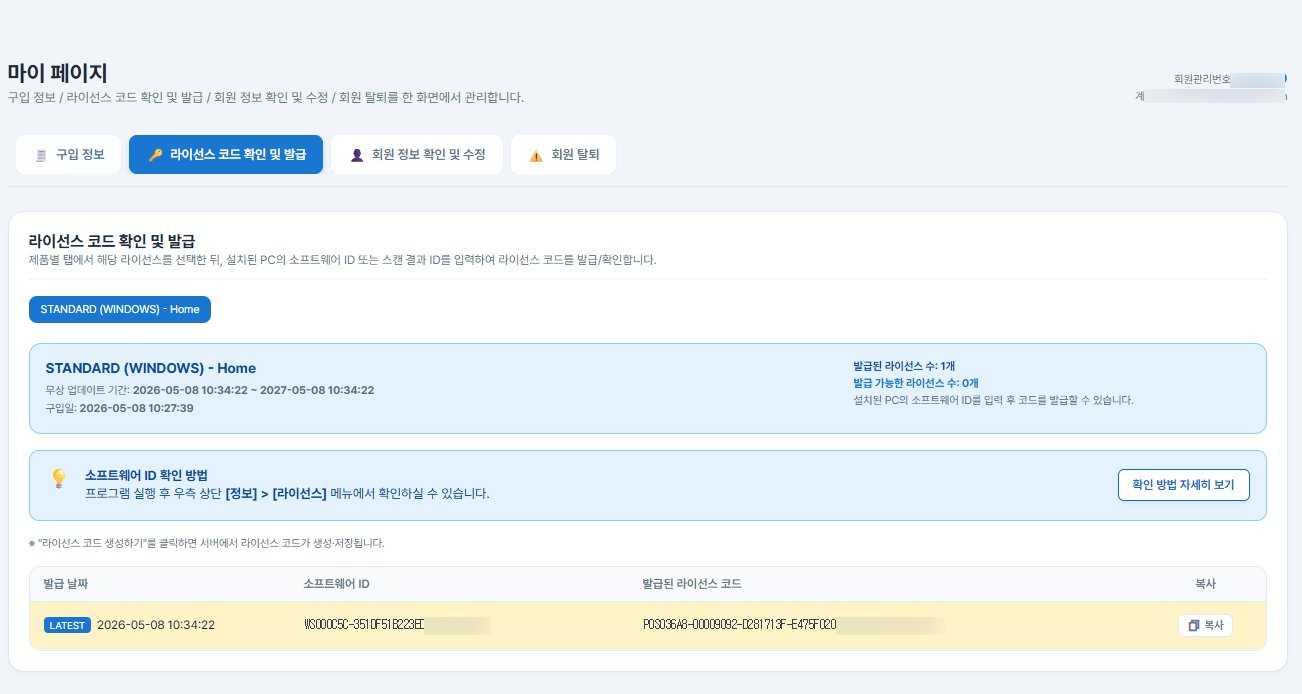1302x694 pixels.
Task: Click the 소프트웨어 ID 확인 방법 heading
Action: pos(146,475)
